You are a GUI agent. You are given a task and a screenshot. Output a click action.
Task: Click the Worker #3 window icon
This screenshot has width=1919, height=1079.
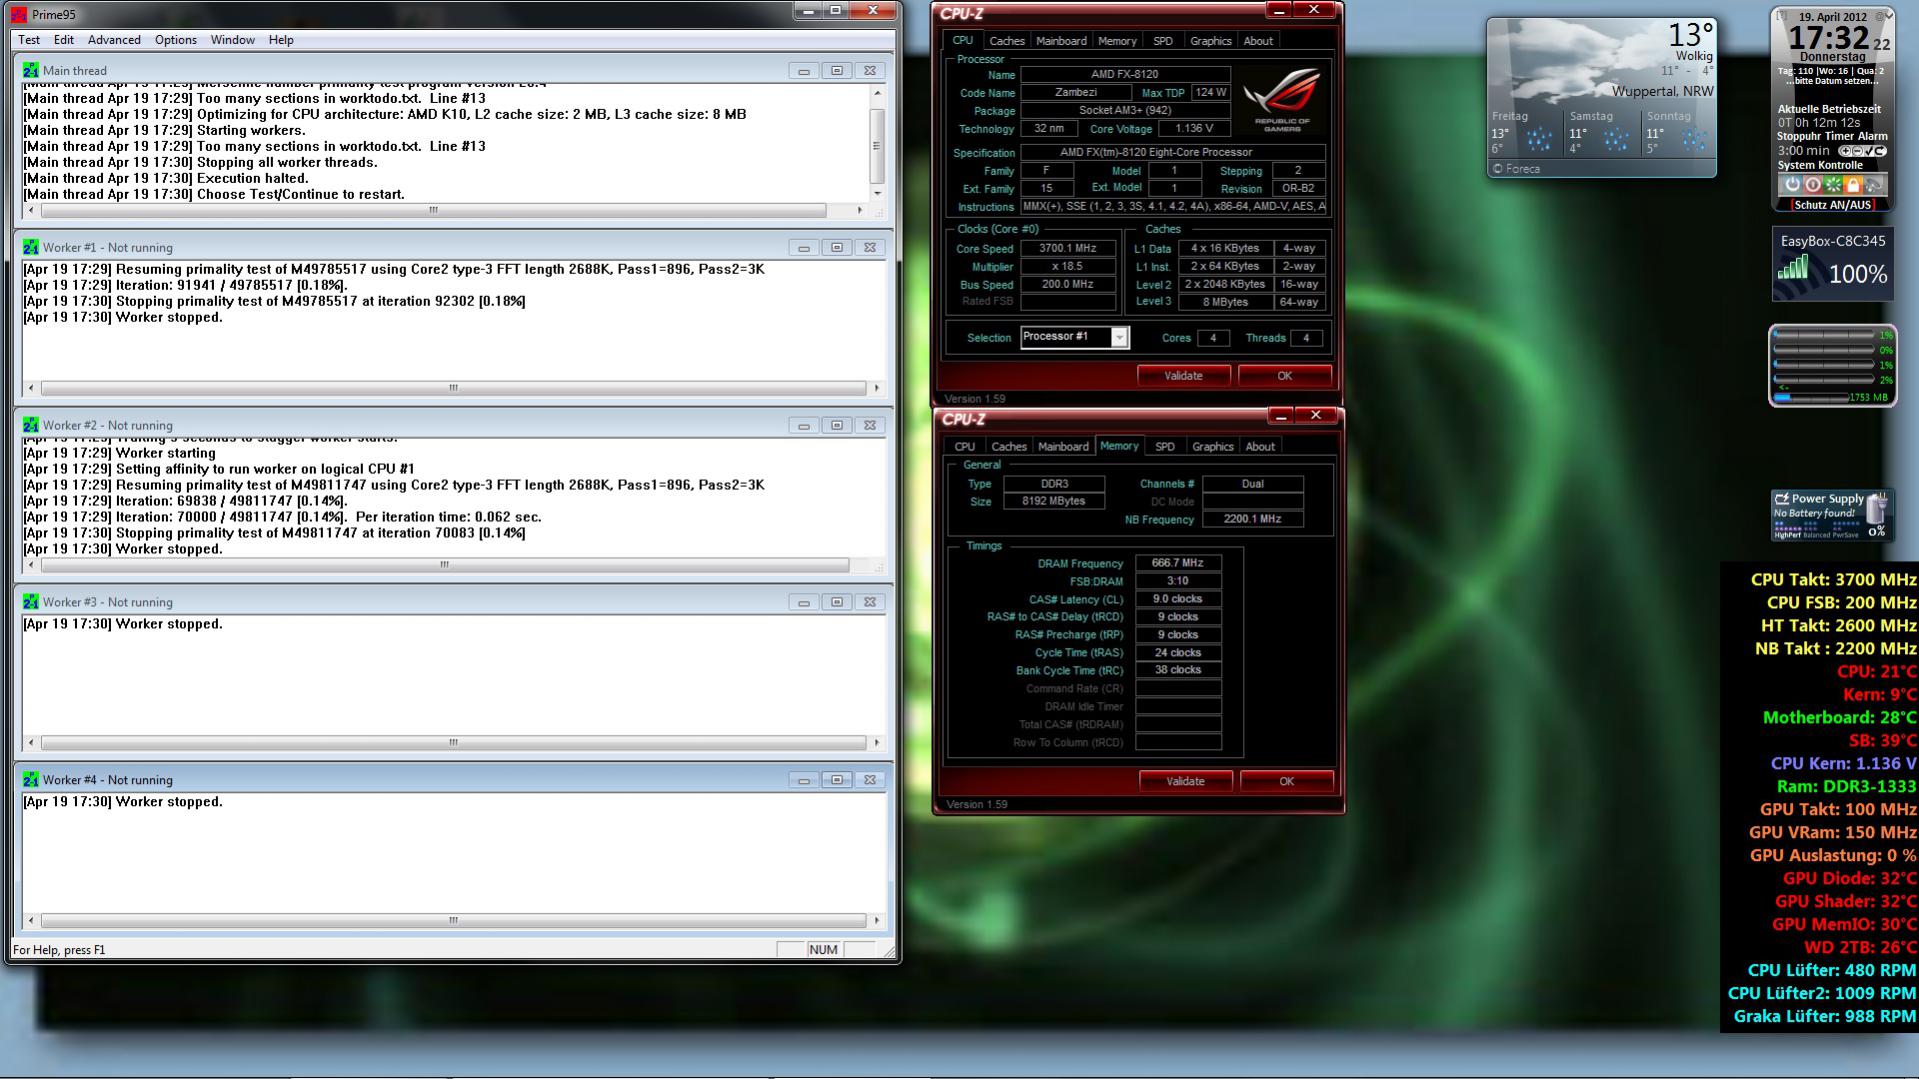[x=30, y=602]
